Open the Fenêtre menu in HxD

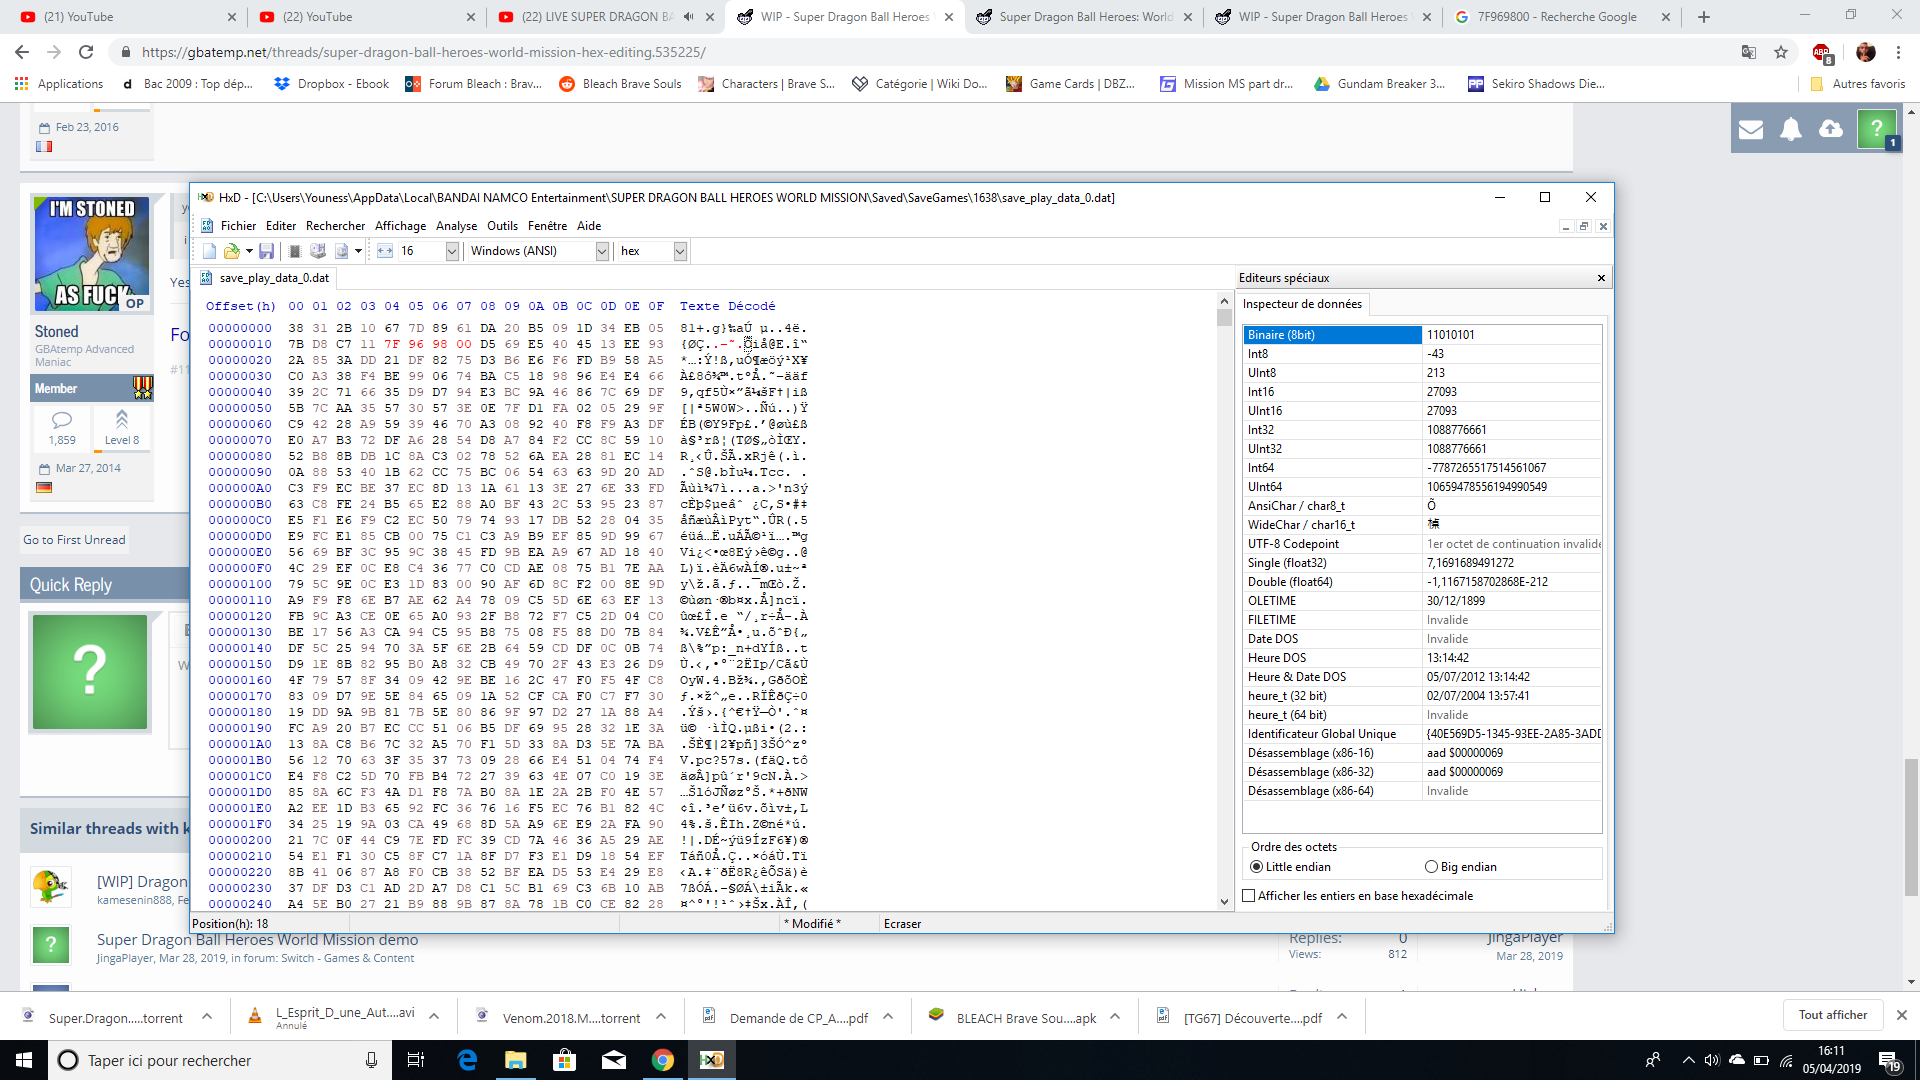coord(547,226)
